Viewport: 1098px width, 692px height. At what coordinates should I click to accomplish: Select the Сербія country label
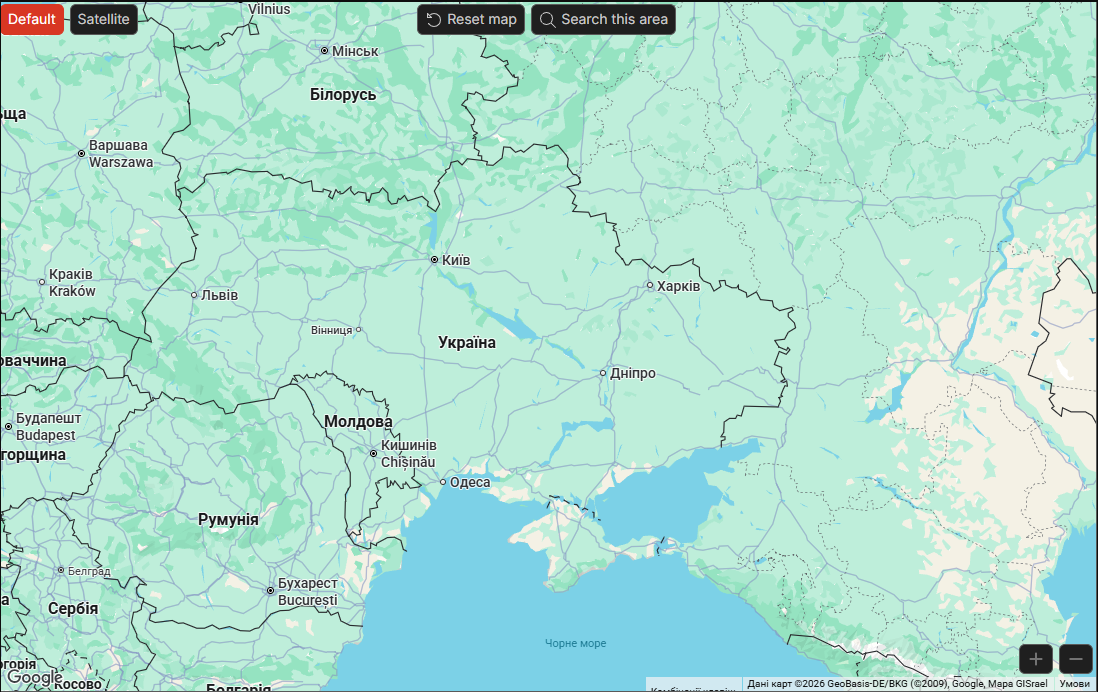click(x=73, y=609)
